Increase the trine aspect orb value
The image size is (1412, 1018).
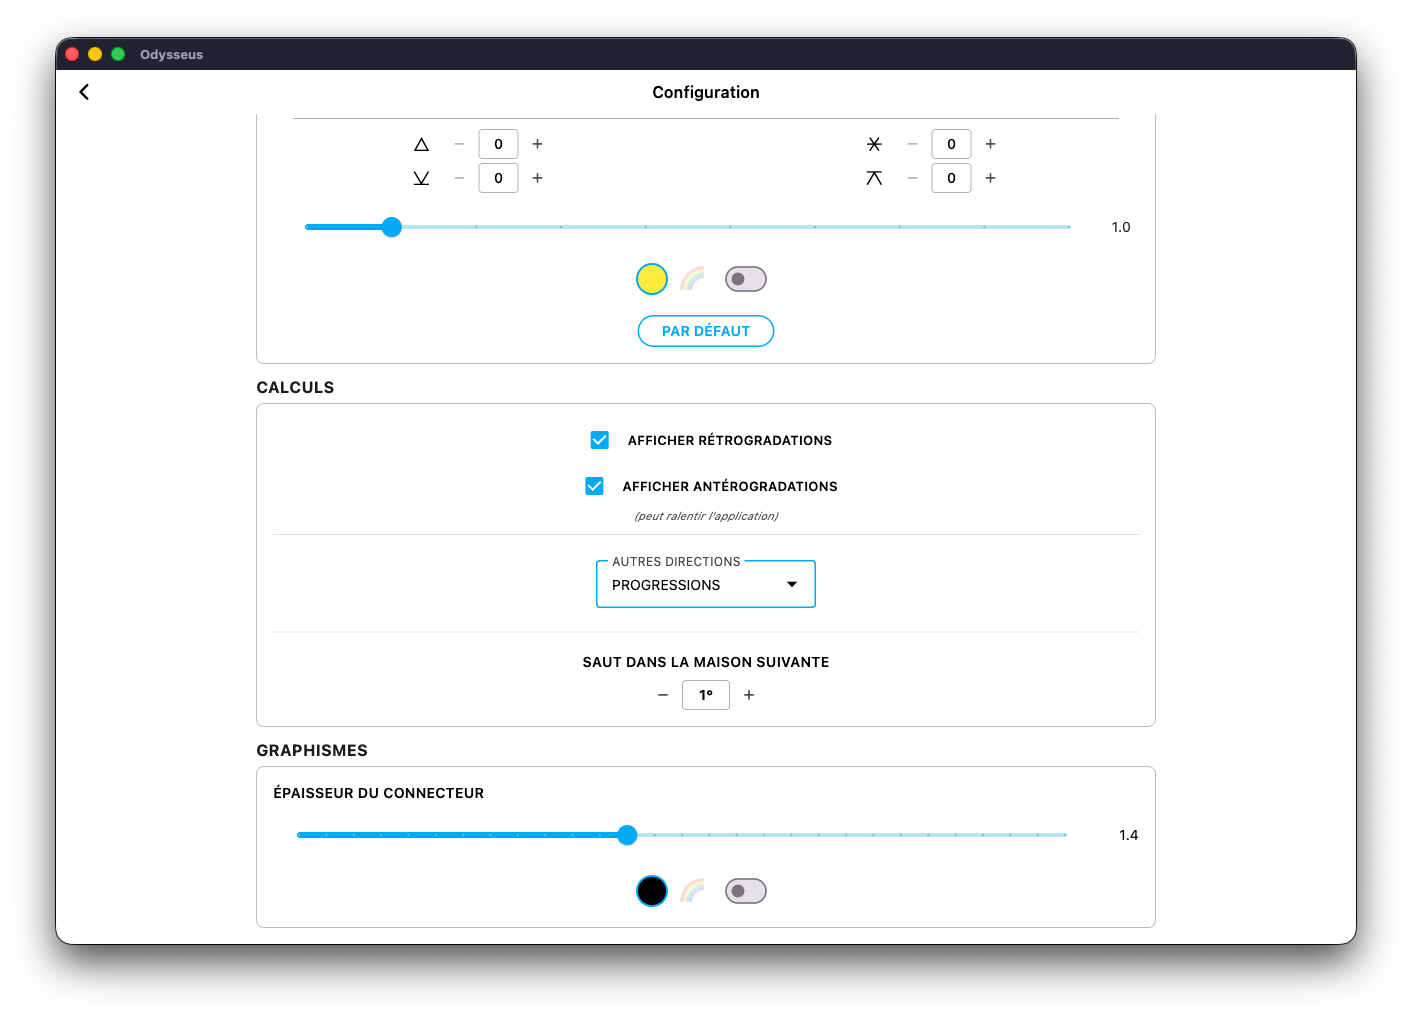coord(537,144)
